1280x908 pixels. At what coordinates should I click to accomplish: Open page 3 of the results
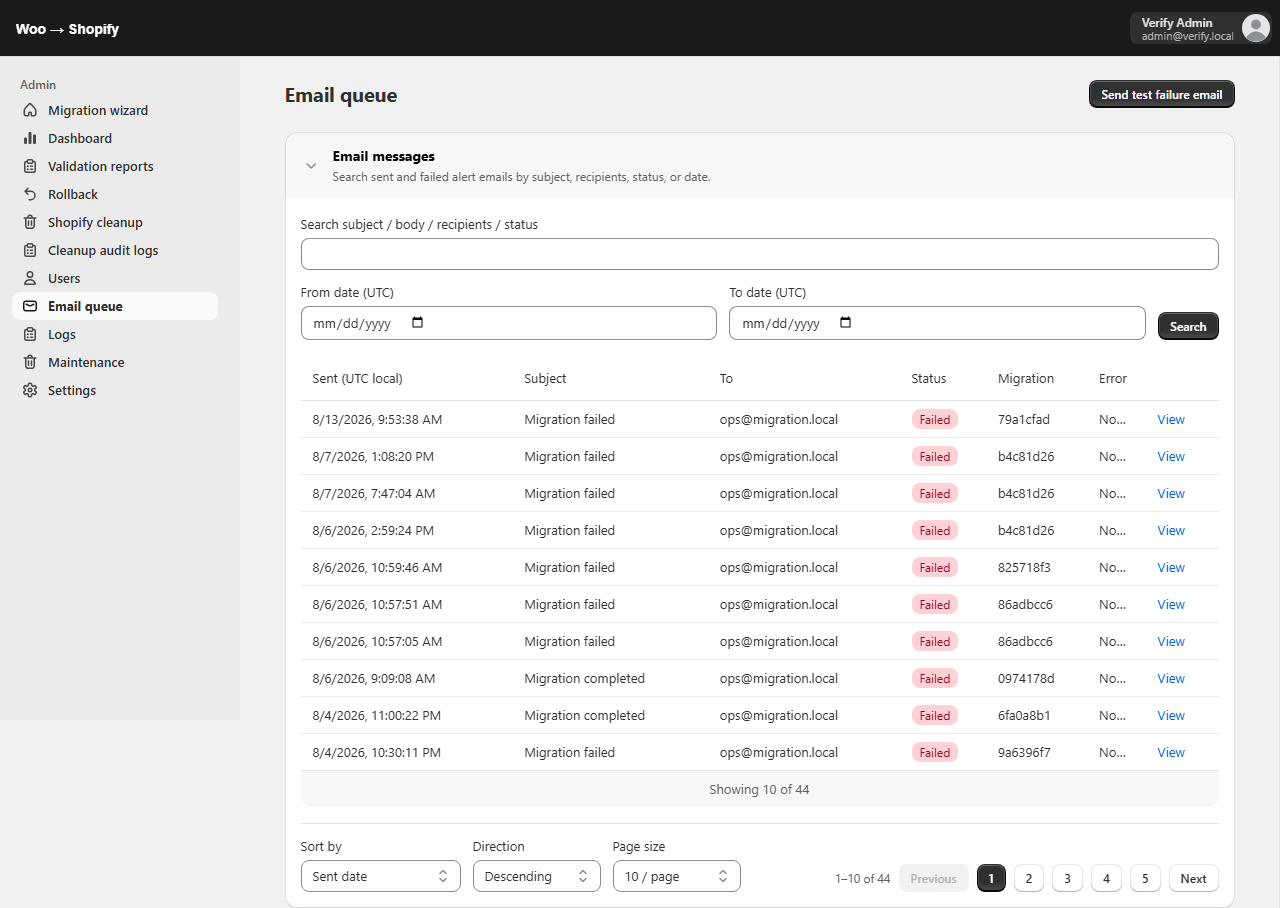pyautogui.click(x=1067, y=878)
